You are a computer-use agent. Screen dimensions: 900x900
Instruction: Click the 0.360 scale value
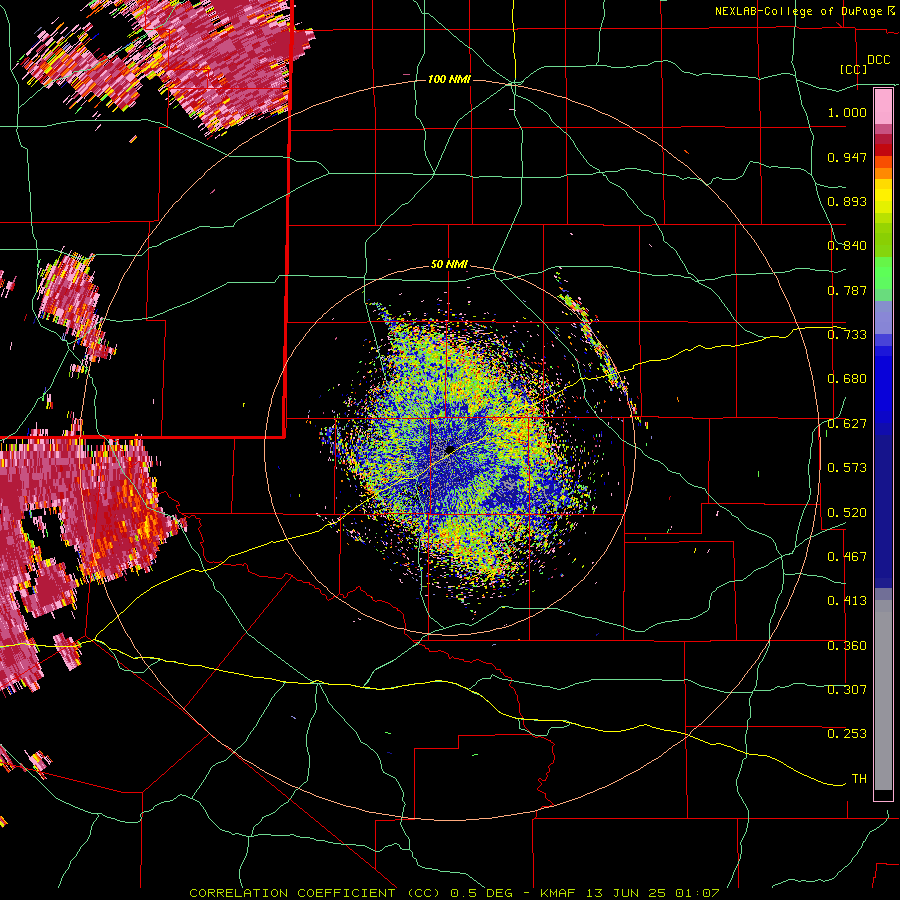[847, 646]
